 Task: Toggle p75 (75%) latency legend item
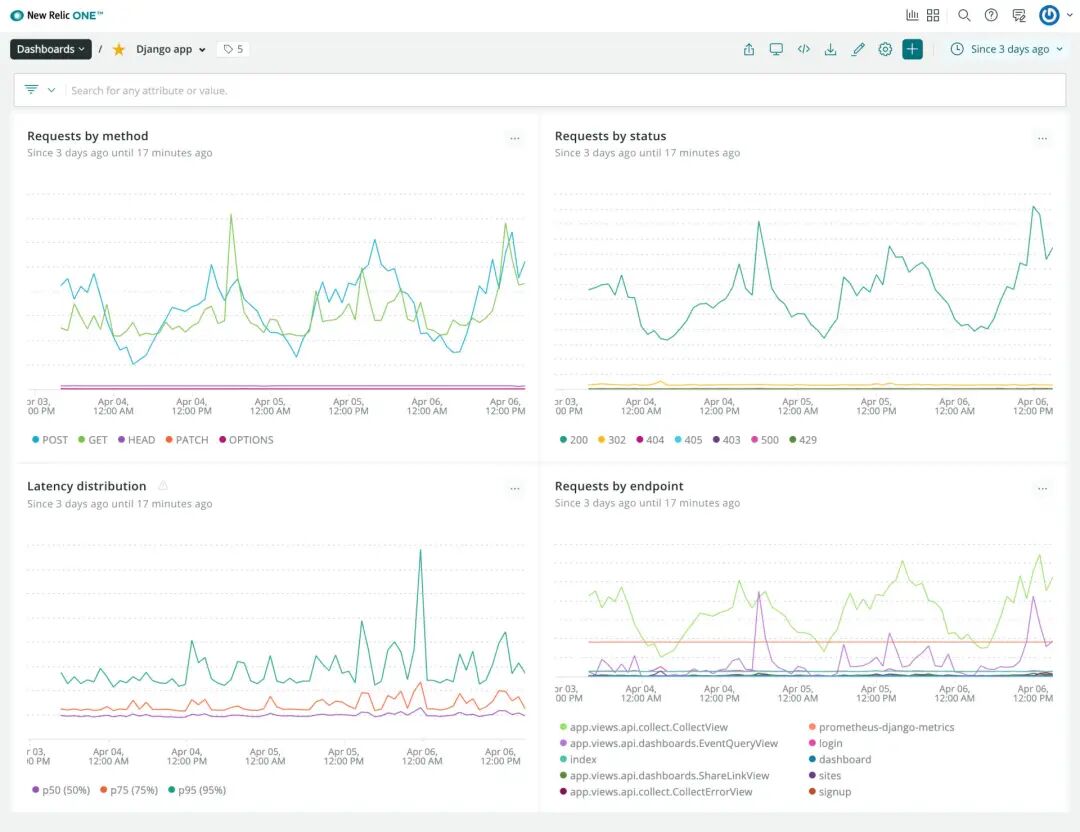click(x=129, y=790)
